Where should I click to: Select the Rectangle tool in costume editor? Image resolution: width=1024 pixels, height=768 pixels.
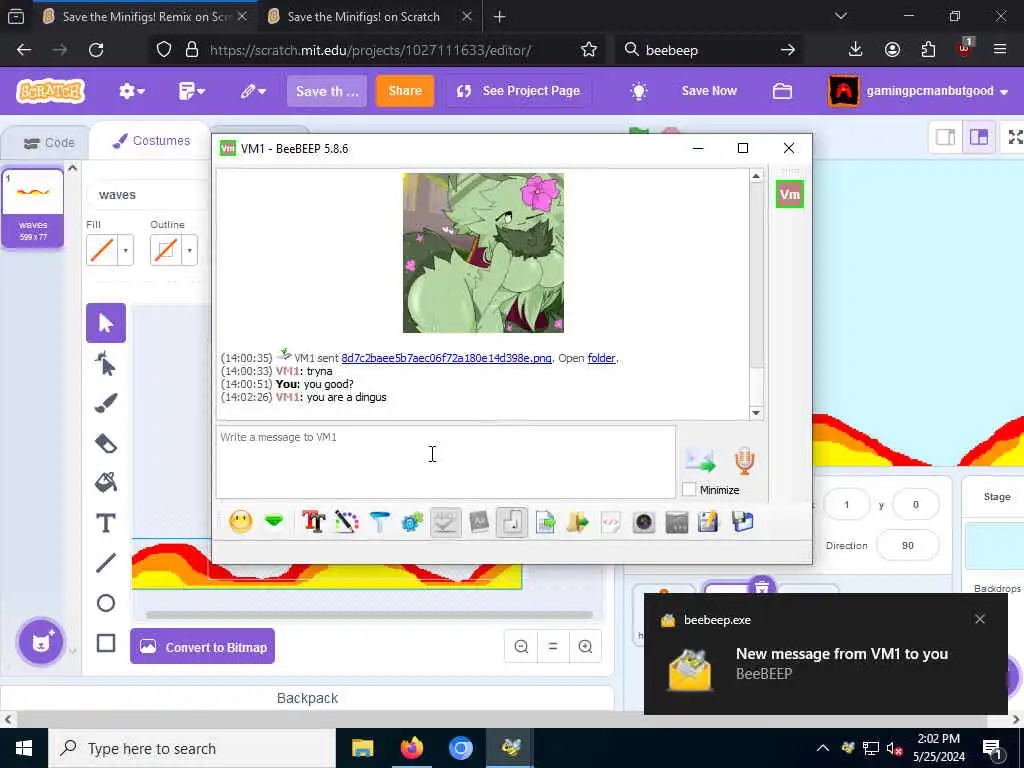pos(106,643)
